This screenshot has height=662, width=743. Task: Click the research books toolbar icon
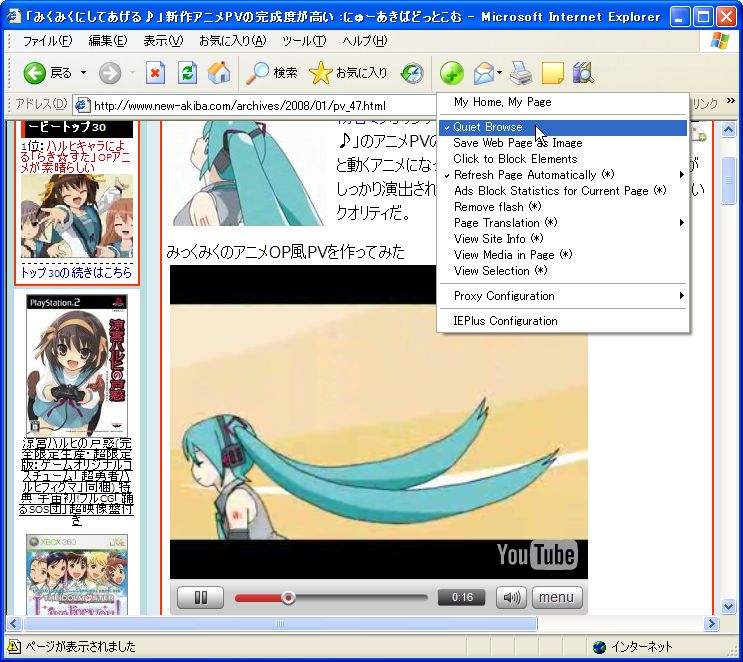[583, 73]
